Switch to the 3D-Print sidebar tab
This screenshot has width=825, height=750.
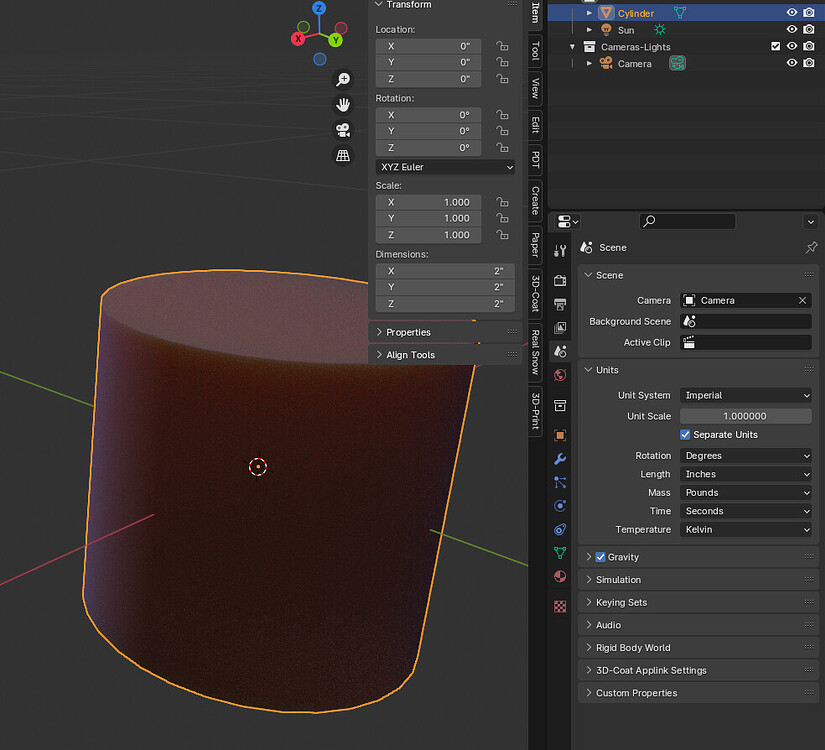[535, 411]
